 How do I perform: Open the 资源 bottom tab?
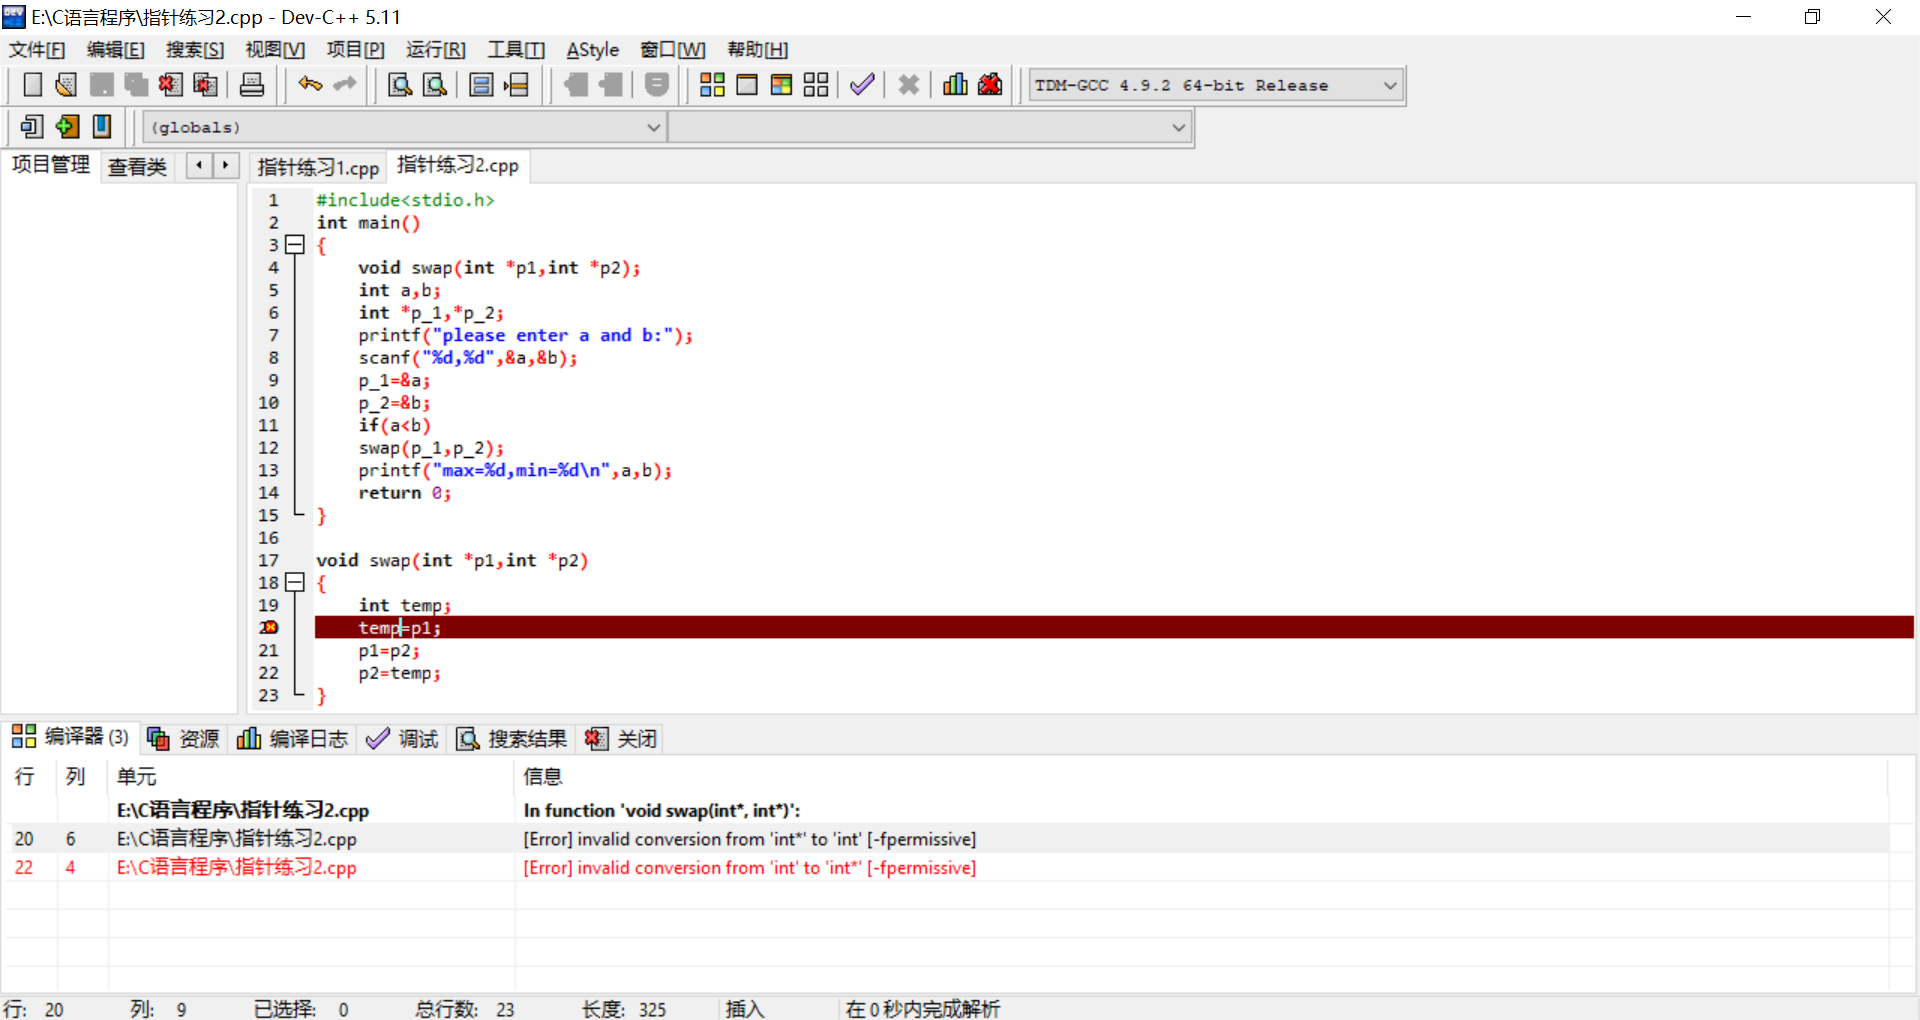click(184, 738)
